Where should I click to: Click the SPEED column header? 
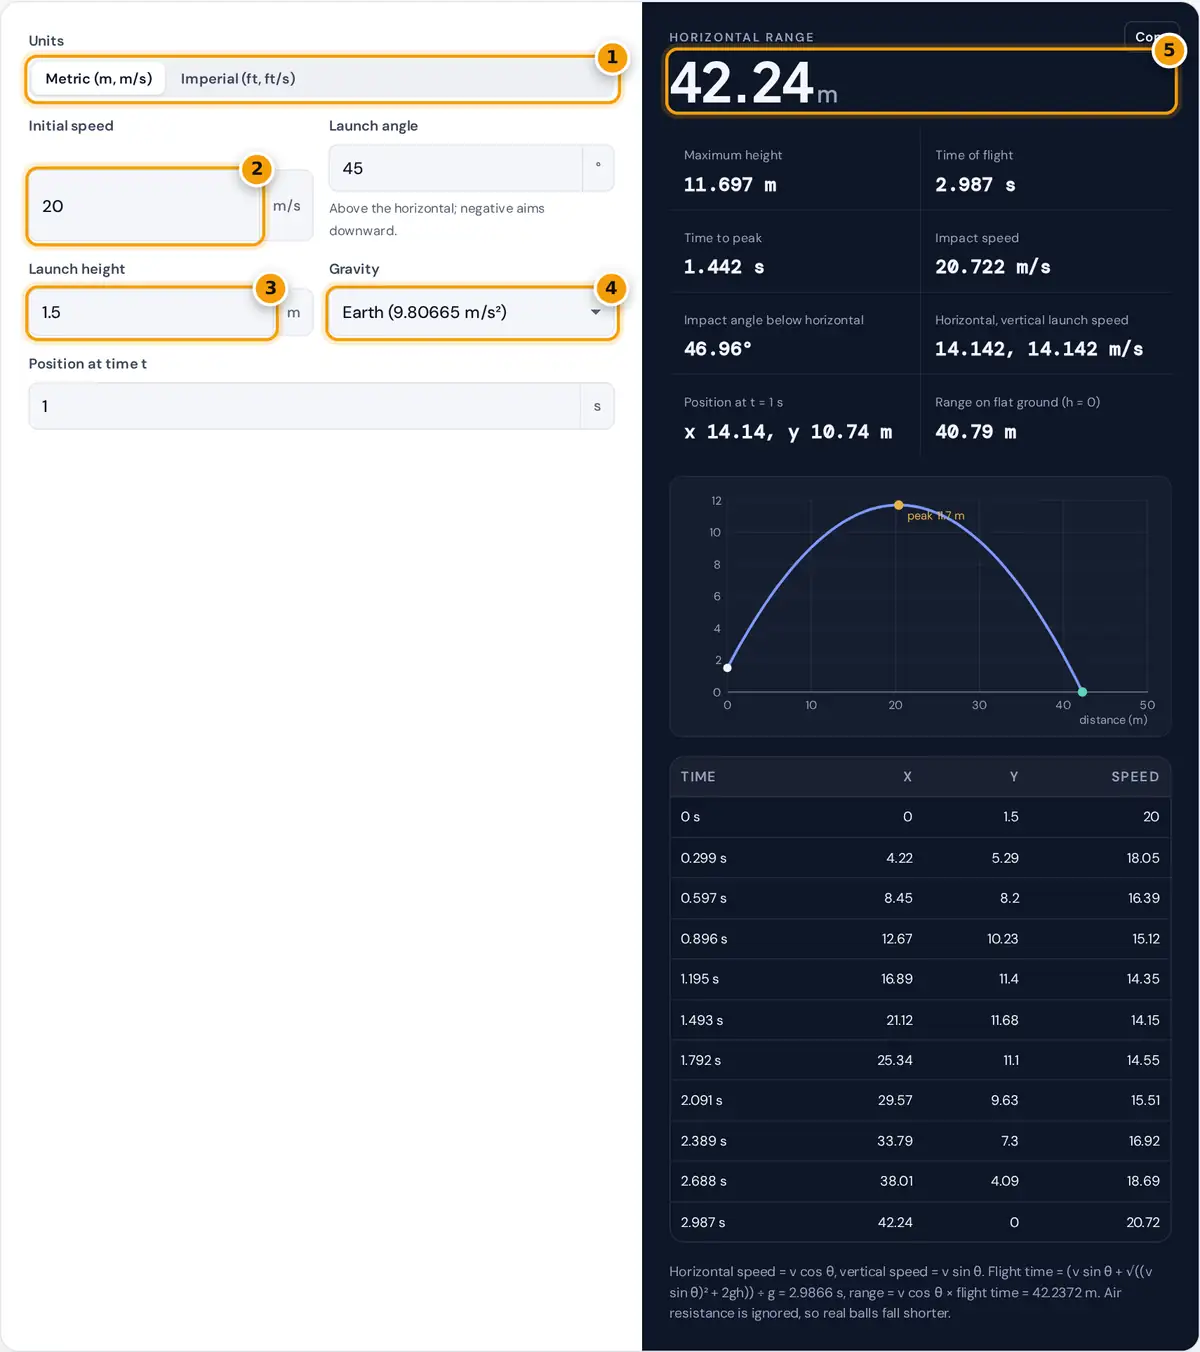pyautogui.click(x=1135, y=777)
